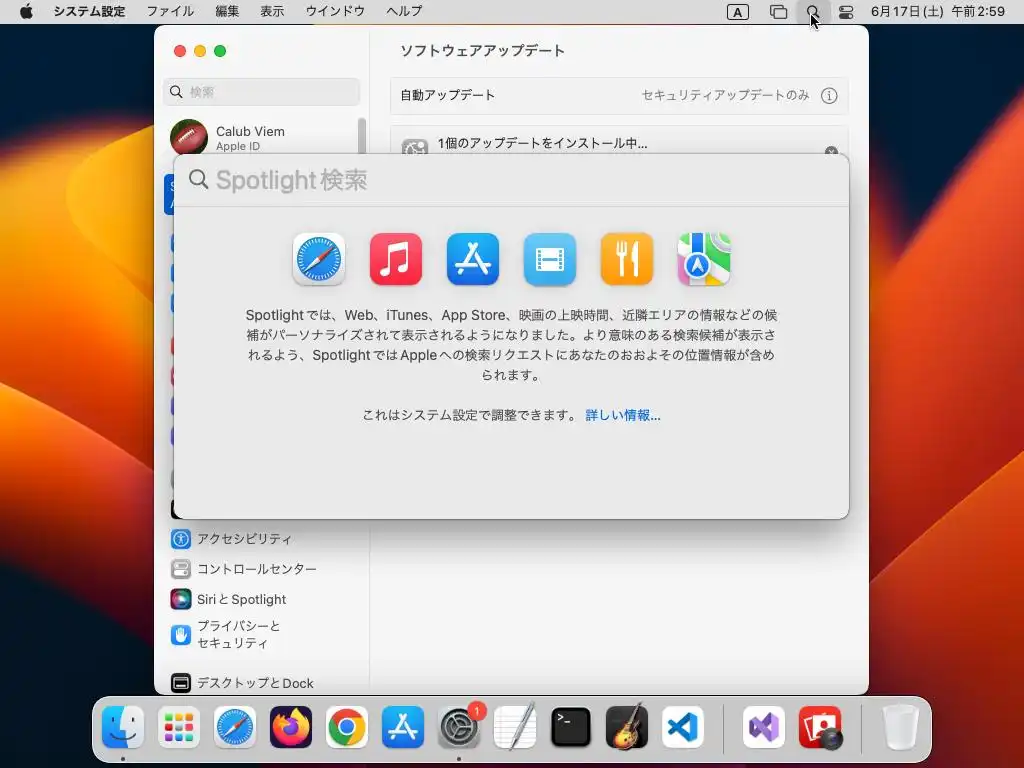1024x768 pixels.
Task: Open Photo Booth from the Dock
Action: [820, 727]
